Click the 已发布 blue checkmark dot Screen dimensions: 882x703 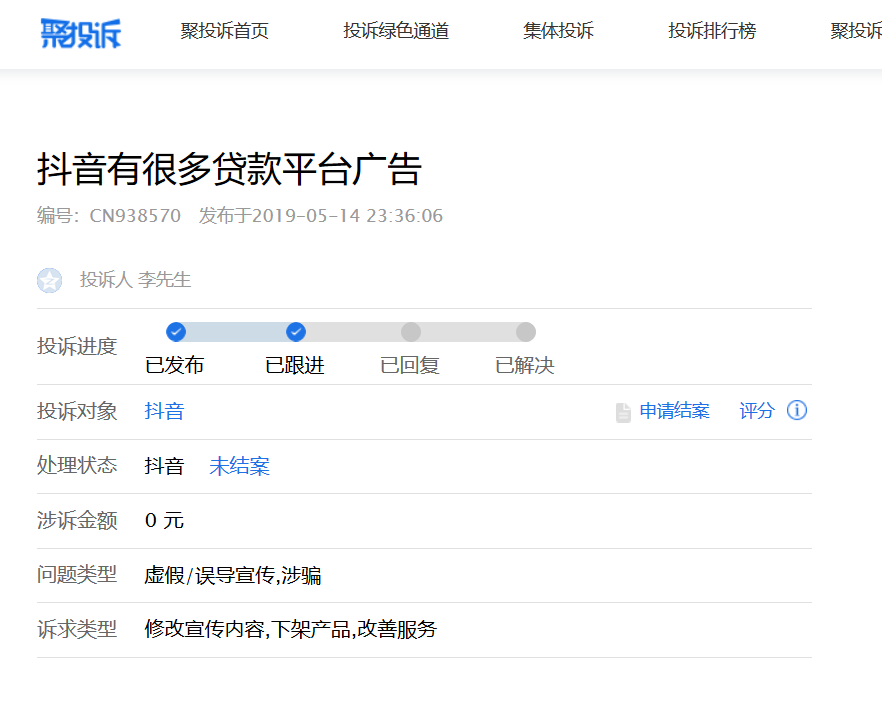pos(176,331)
